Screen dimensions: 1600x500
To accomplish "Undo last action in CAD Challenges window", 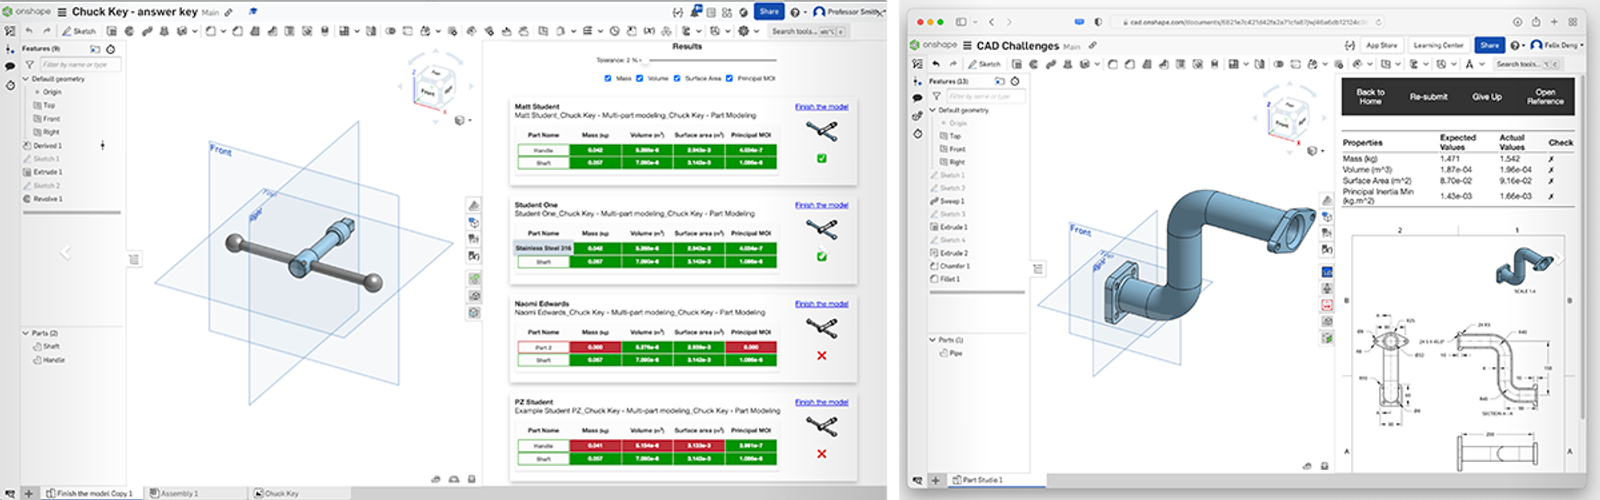I will click(936, 64).
